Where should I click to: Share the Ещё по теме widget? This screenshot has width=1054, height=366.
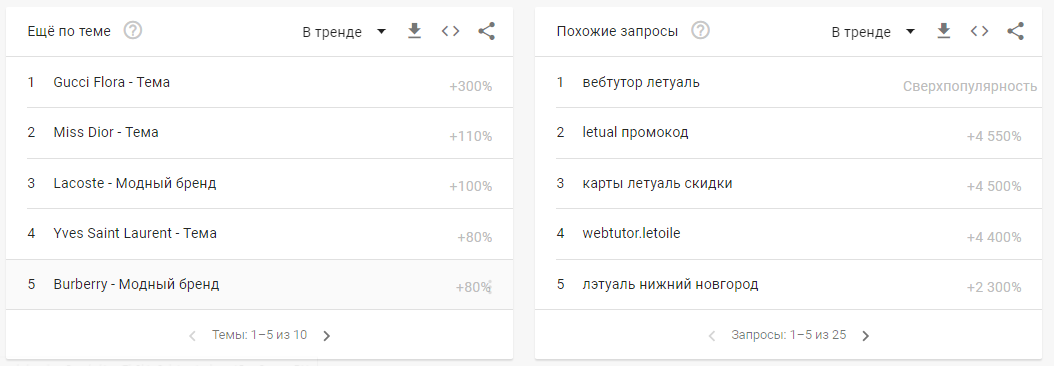(x=487, y=31)
